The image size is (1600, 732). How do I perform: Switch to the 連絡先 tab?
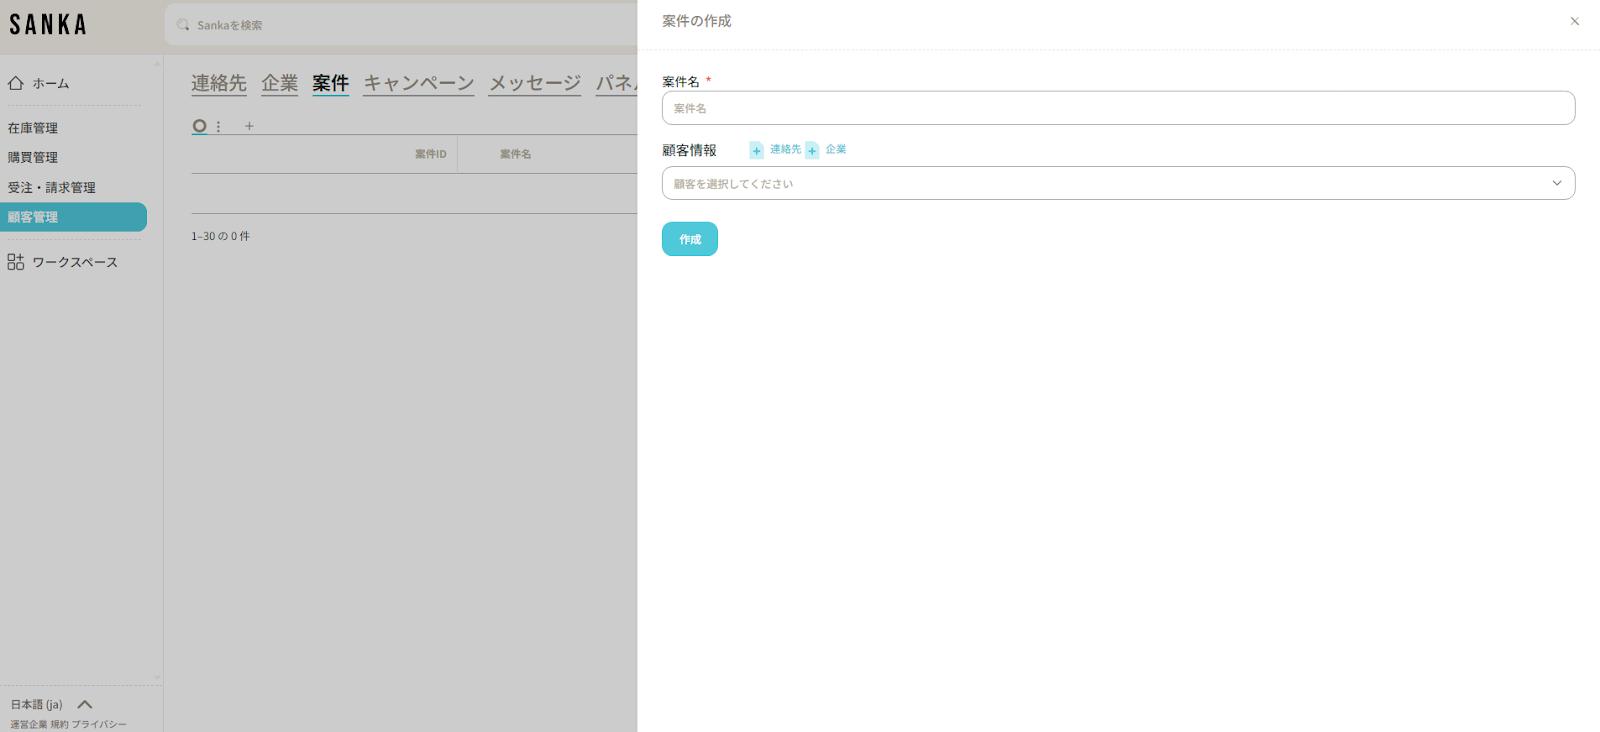(x=218, y=83)
